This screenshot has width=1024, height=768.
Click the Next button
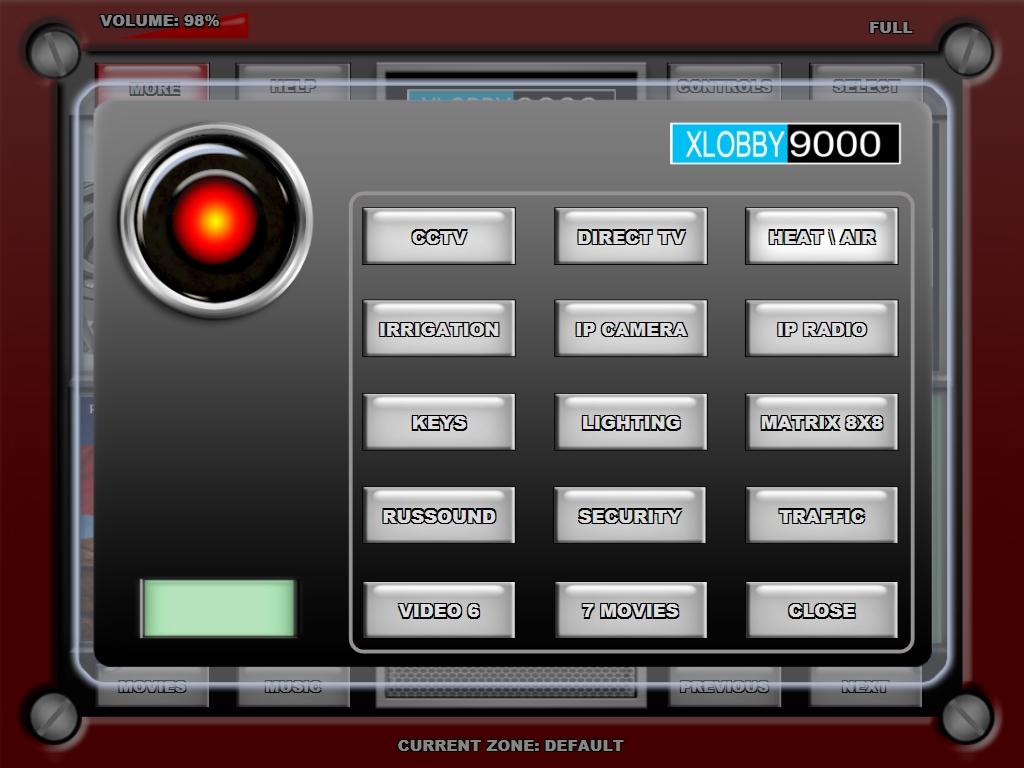[865, 686]
